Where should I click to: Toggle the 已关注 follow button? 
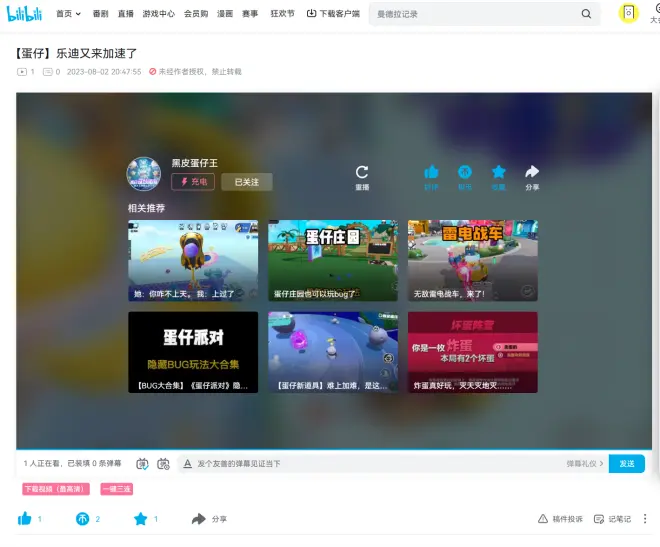click(x=246, y=182)
